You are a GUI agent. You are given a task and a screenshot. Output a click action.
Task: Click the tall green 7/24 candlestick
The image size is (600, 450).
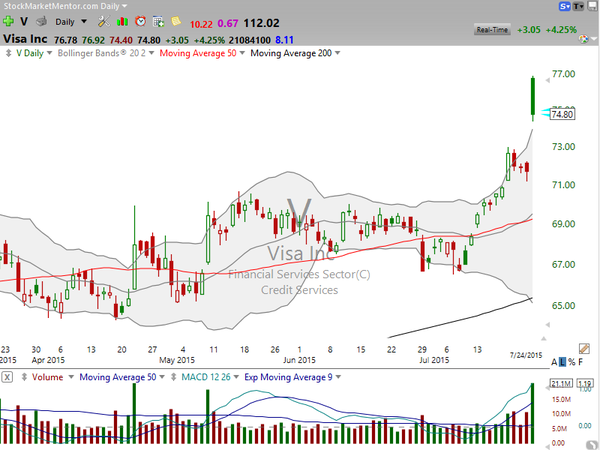tap(533, 96)
